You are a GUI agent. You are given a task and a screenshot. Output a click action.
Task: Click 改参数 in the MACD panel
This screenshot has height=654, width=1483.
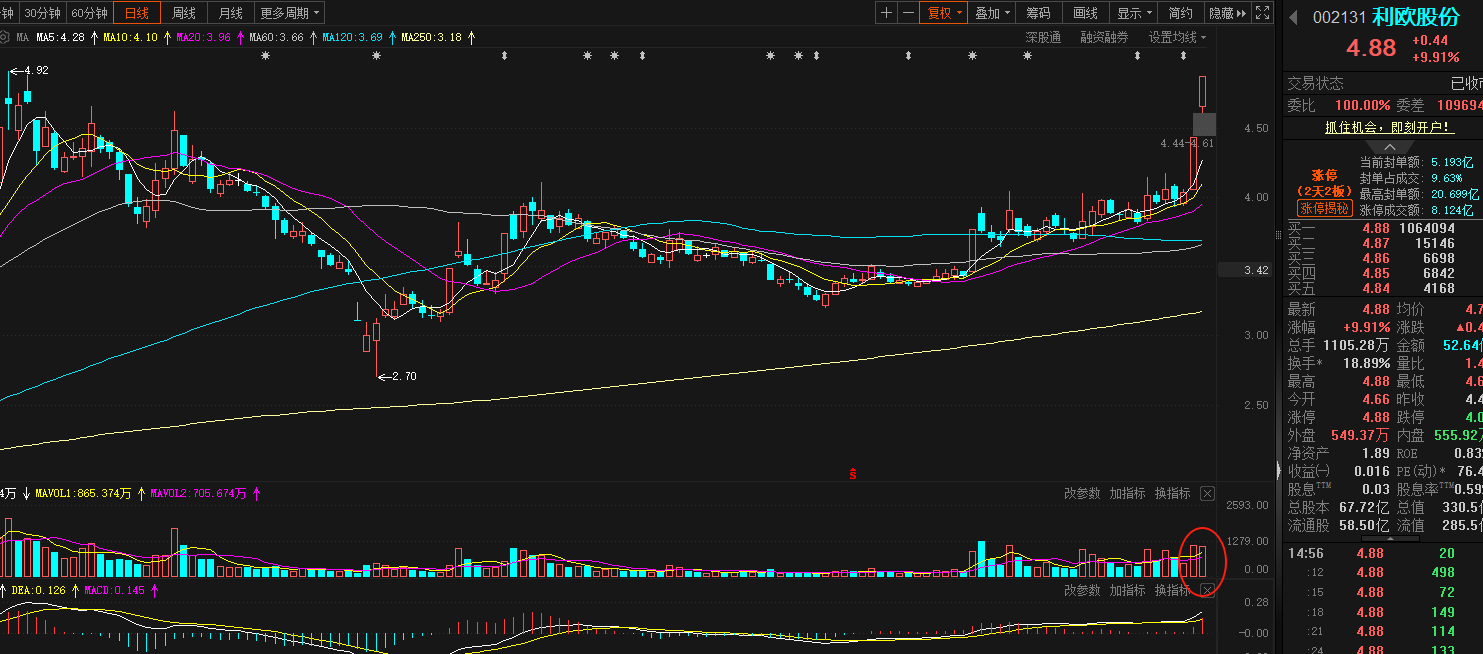1082,590
